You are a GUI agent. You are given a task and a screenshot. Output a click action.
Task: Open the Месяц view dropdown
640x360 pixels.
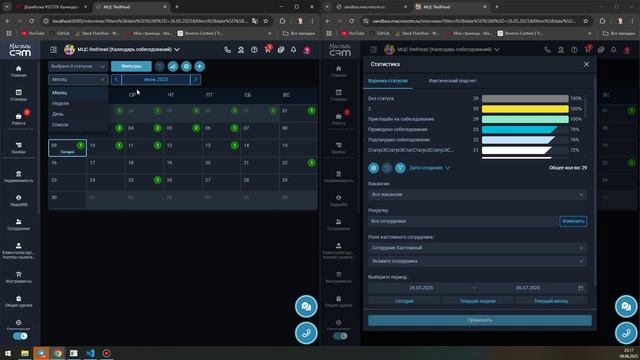click(78, 80)
